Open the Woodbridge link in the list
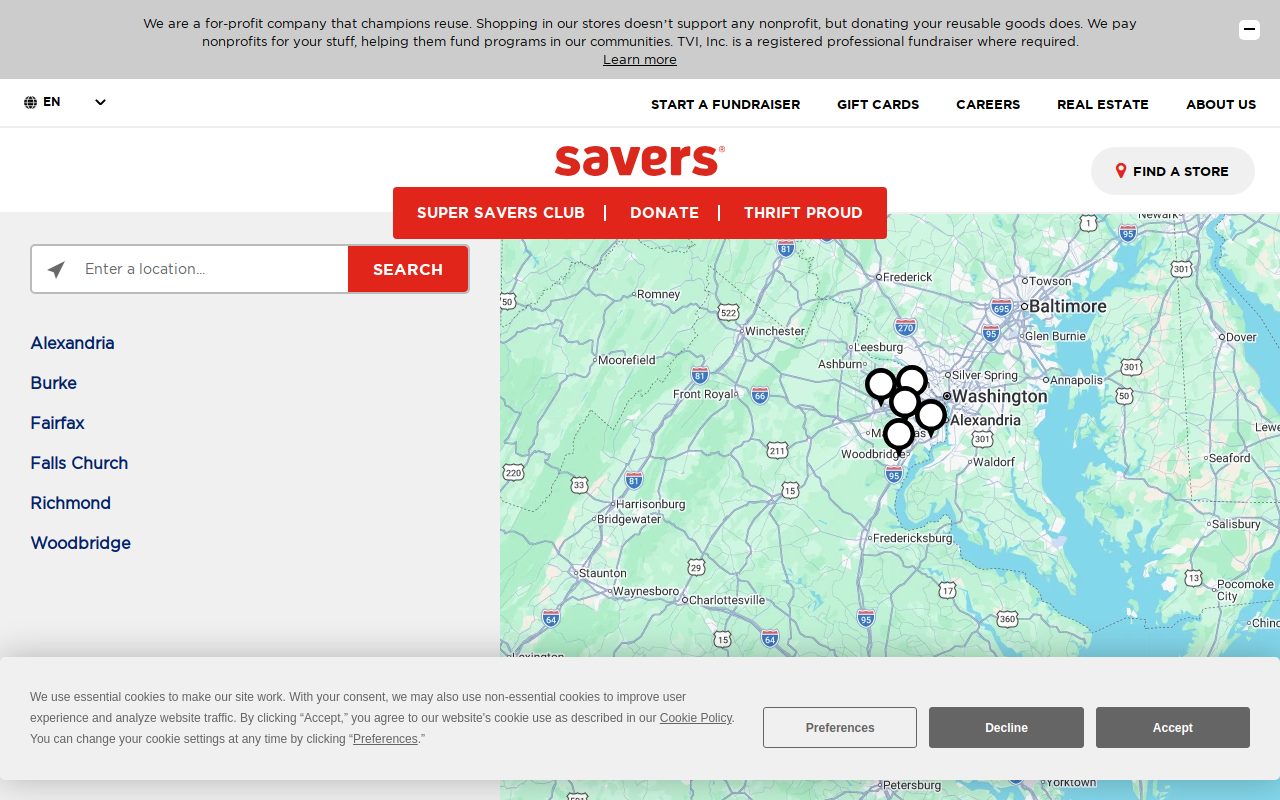Viewport: 1280px width, 800px height. tap(80, 543)
